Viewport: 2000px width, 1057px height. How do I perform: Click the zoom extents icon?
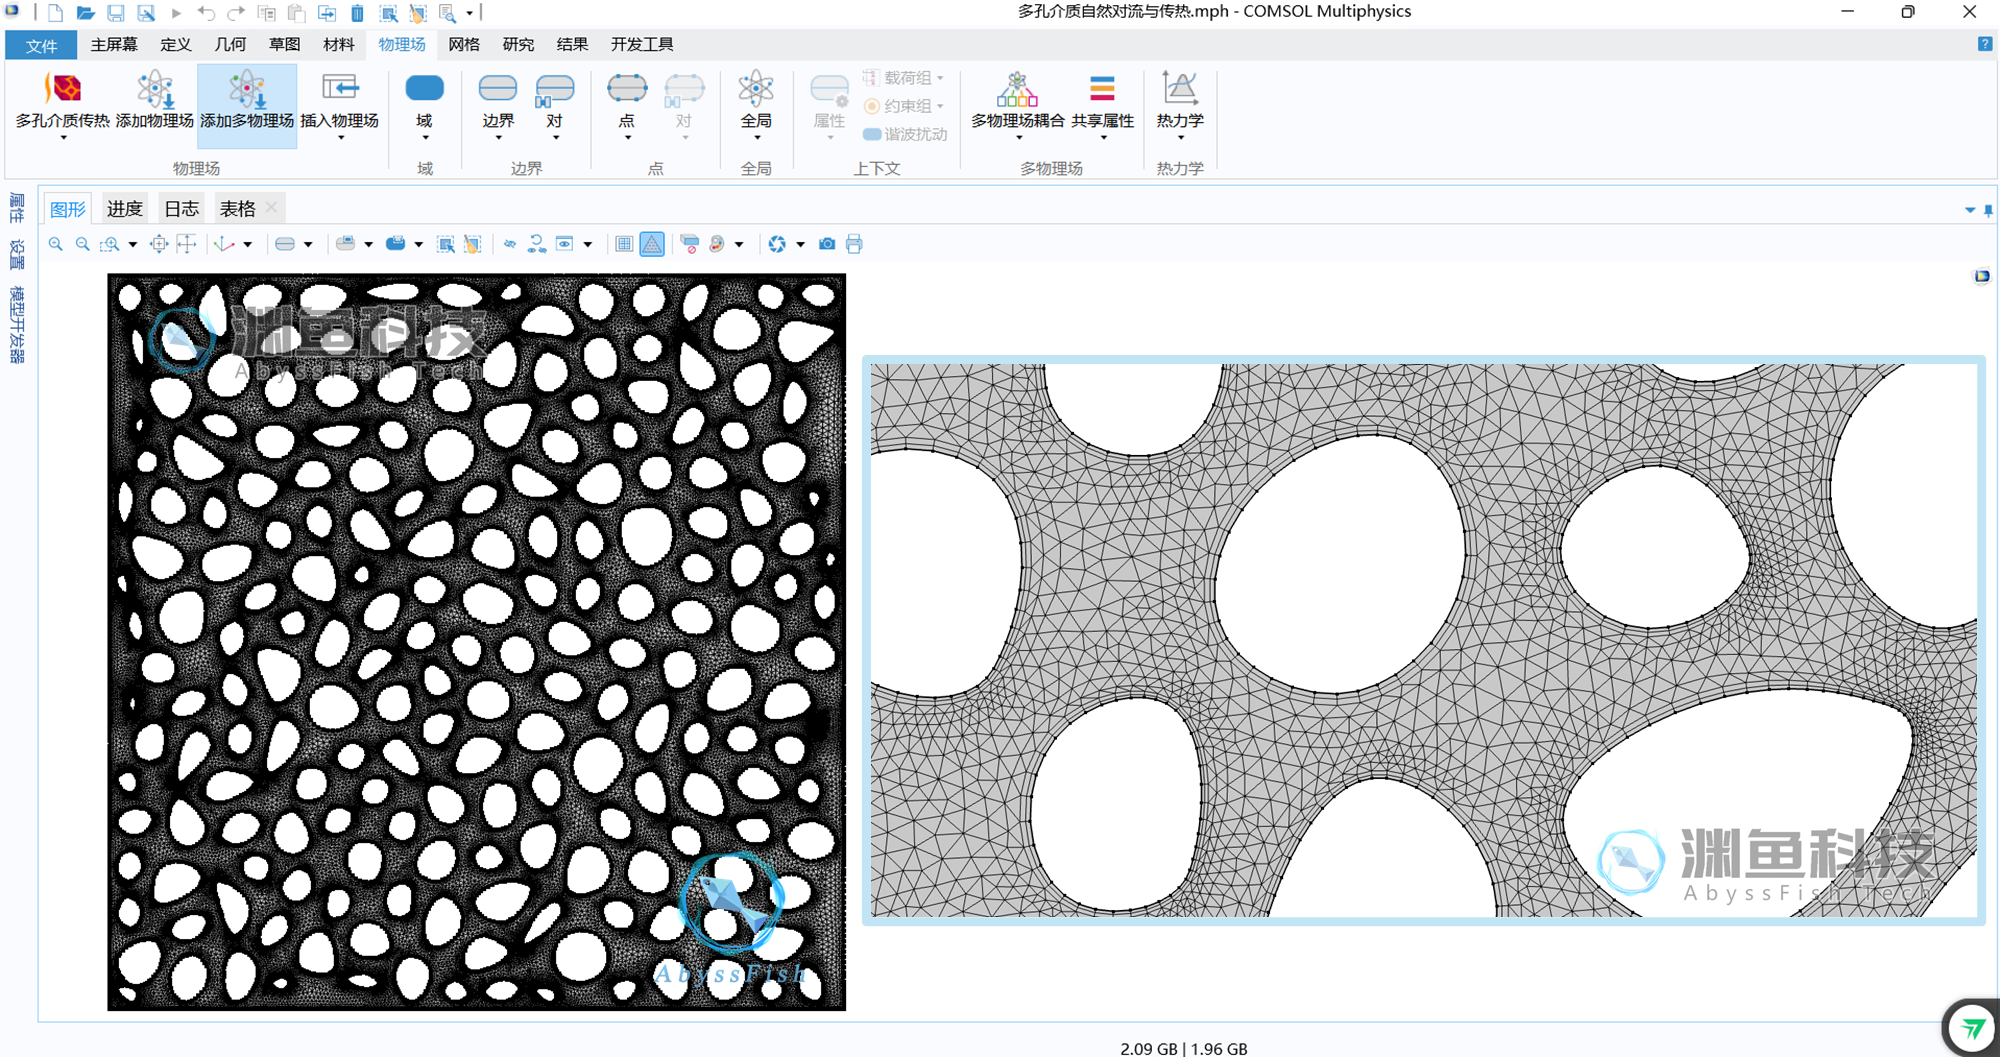[159, 244]
